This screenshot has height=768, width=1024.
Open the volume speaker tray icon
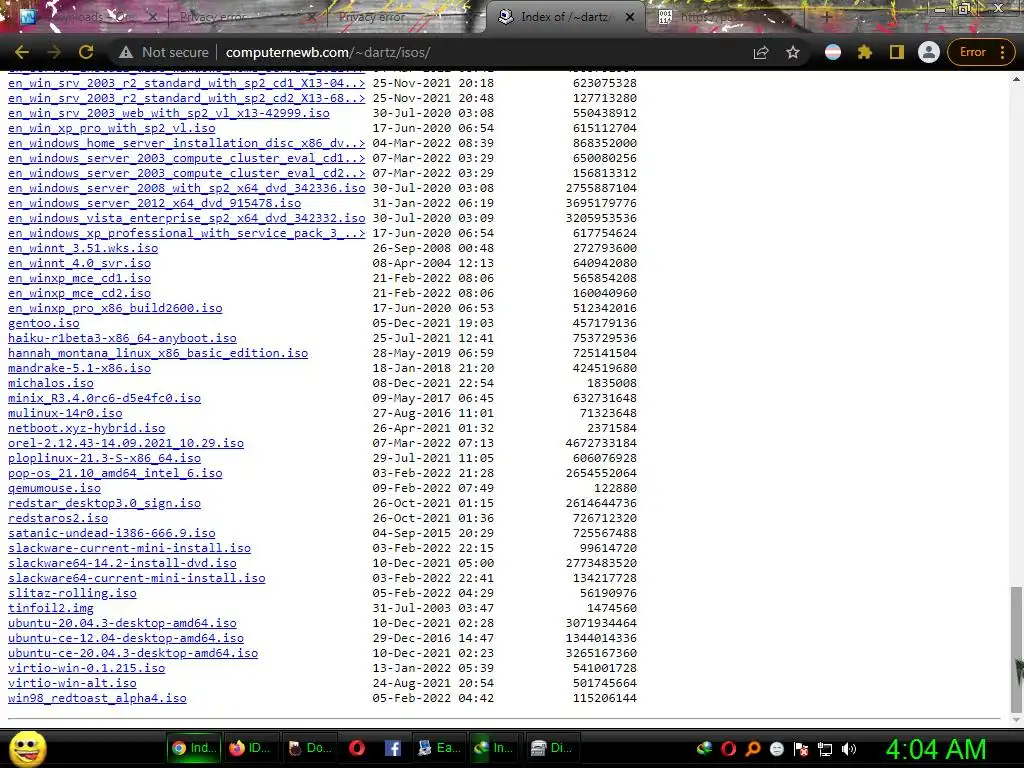click(849, 749)
